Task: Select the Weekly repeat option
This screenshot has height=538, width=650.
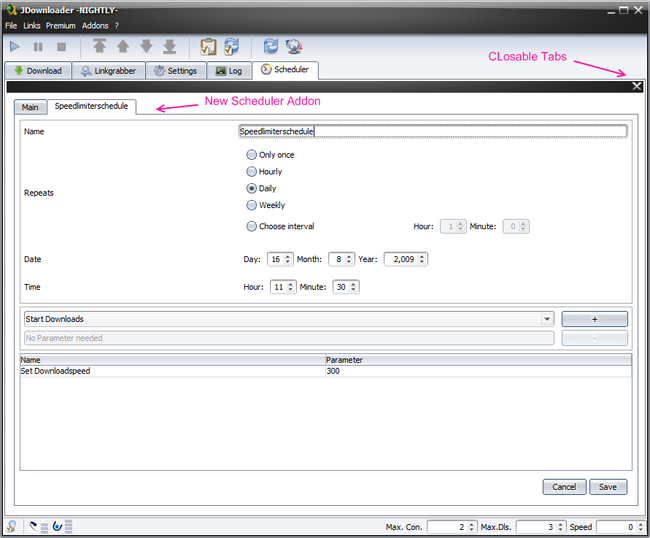Action: [x=266, y=205]
